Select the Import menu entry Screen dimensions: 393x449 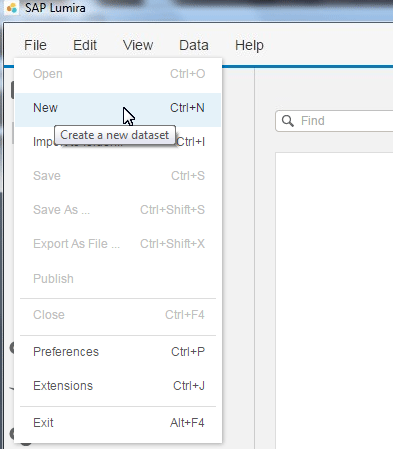(x=118, y=142)
